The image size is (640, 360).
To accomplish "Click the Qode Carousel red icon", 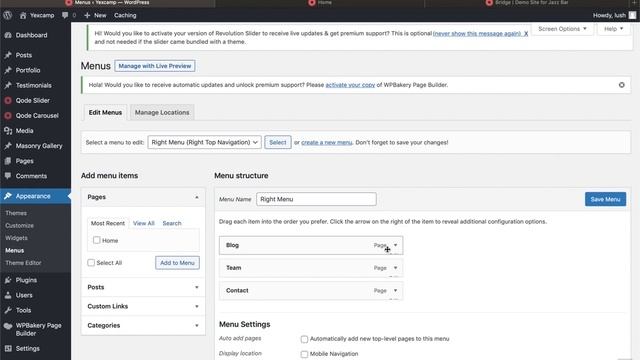I will [8, 116].
